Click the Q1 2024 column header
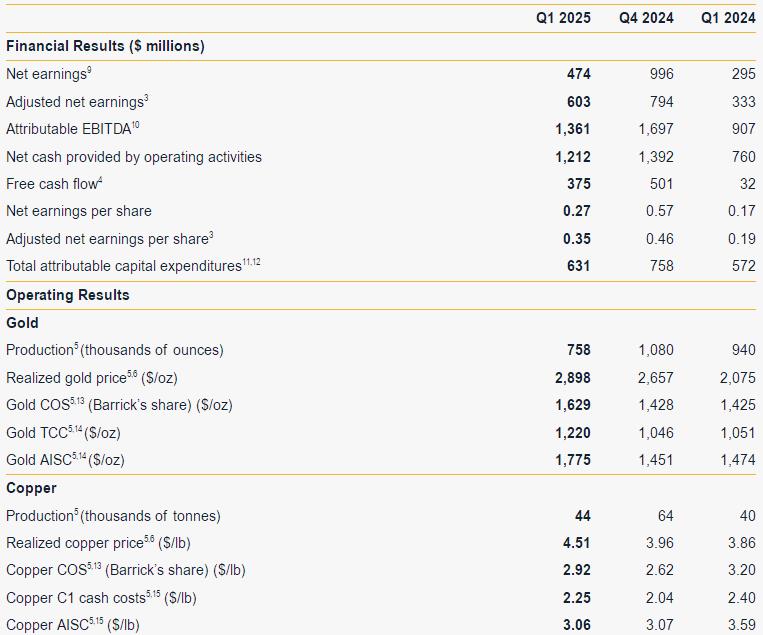763x635 pixels. click(728, 18)
